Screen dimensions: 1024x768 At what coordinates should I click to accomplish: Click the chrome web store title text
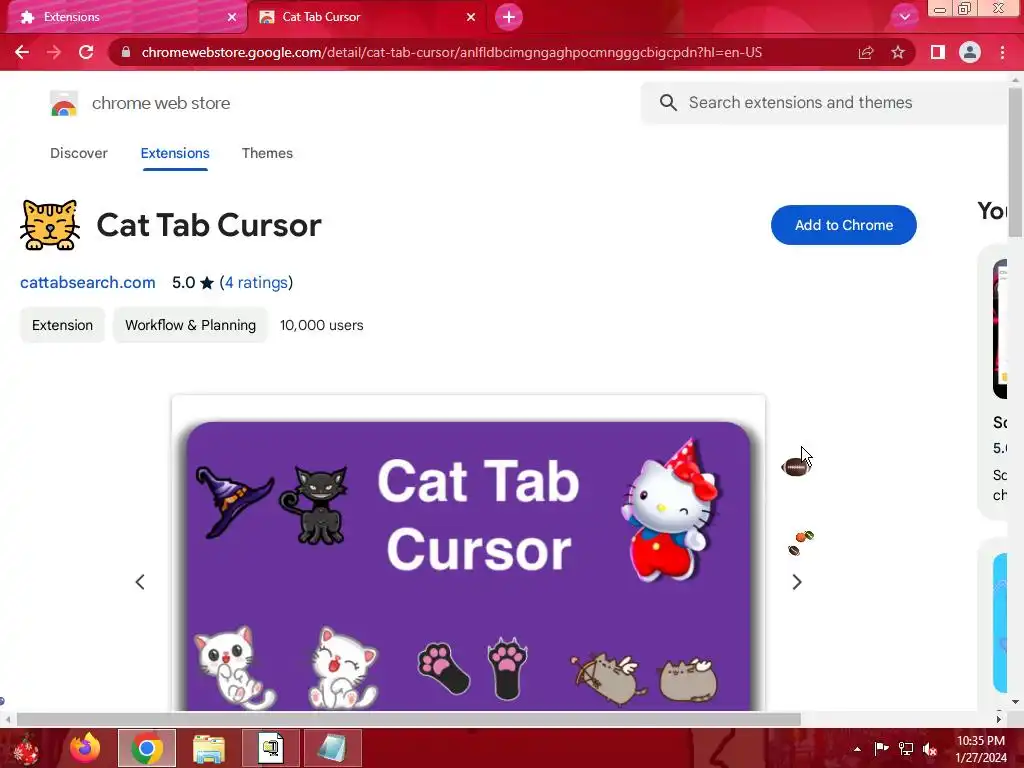161,103
